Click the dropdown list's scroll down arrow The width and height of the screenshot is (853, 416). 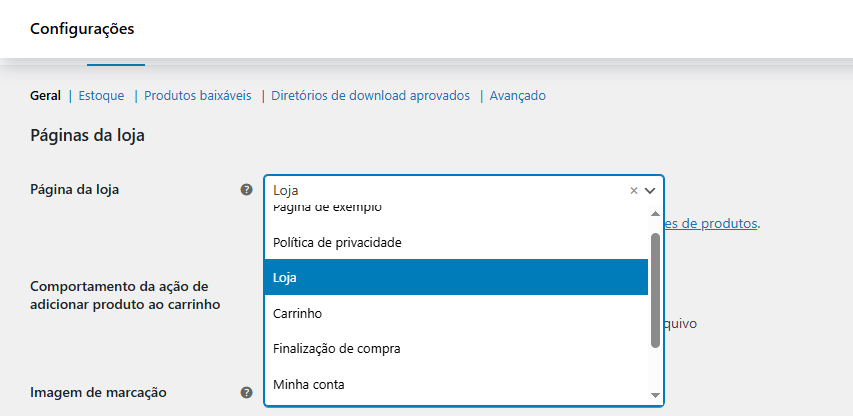(x=656, y=396)
